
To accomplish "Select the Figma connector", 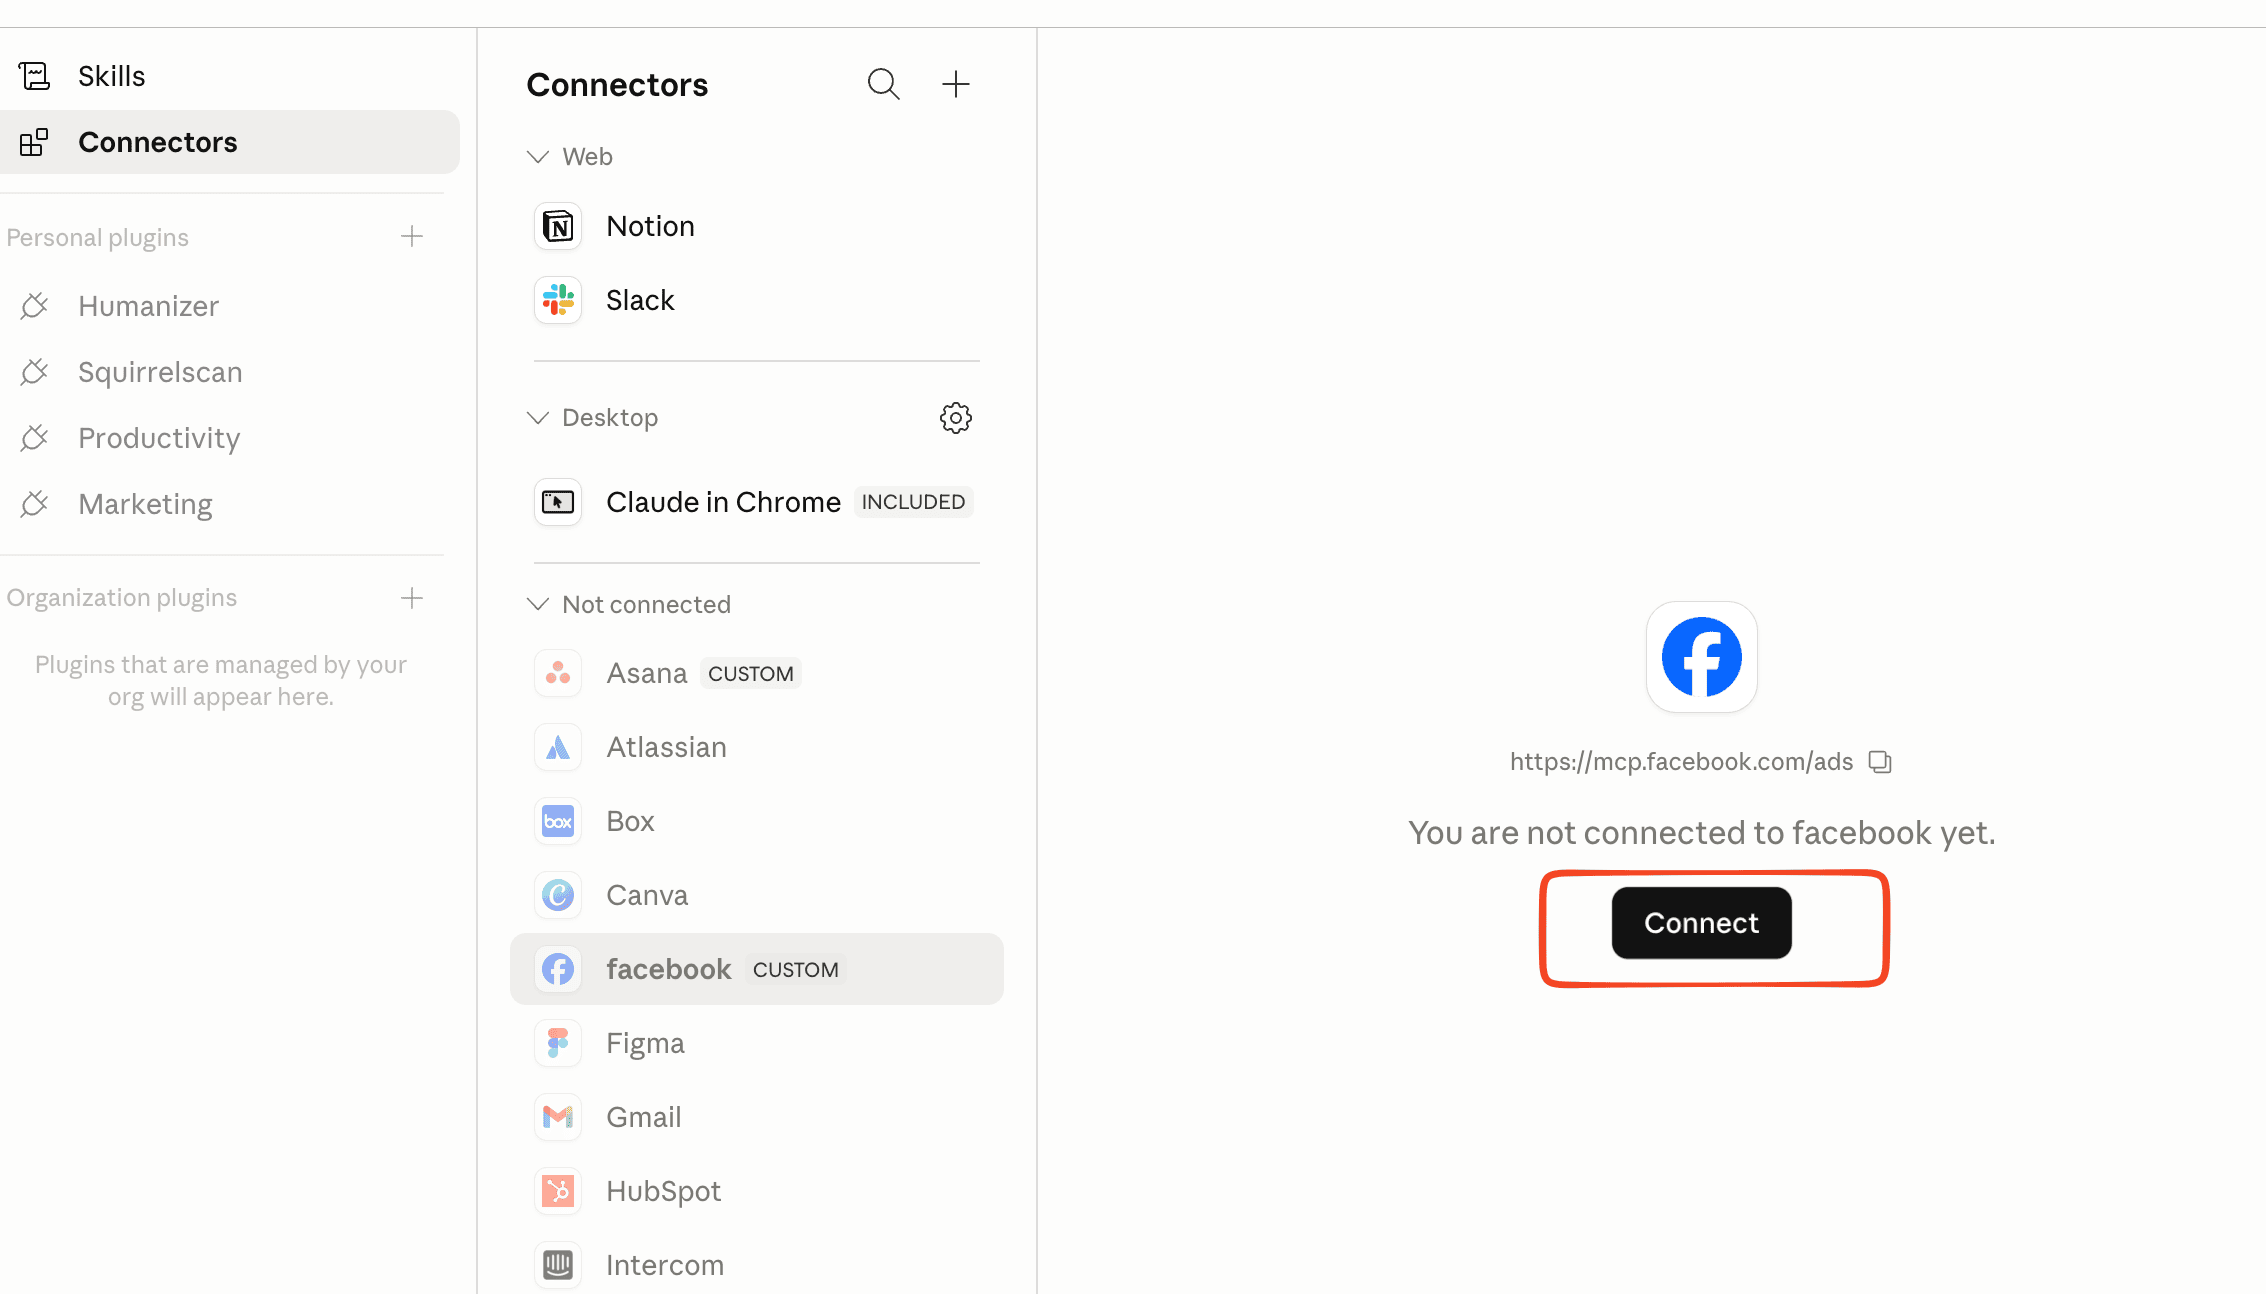I will click(757, 1044).
